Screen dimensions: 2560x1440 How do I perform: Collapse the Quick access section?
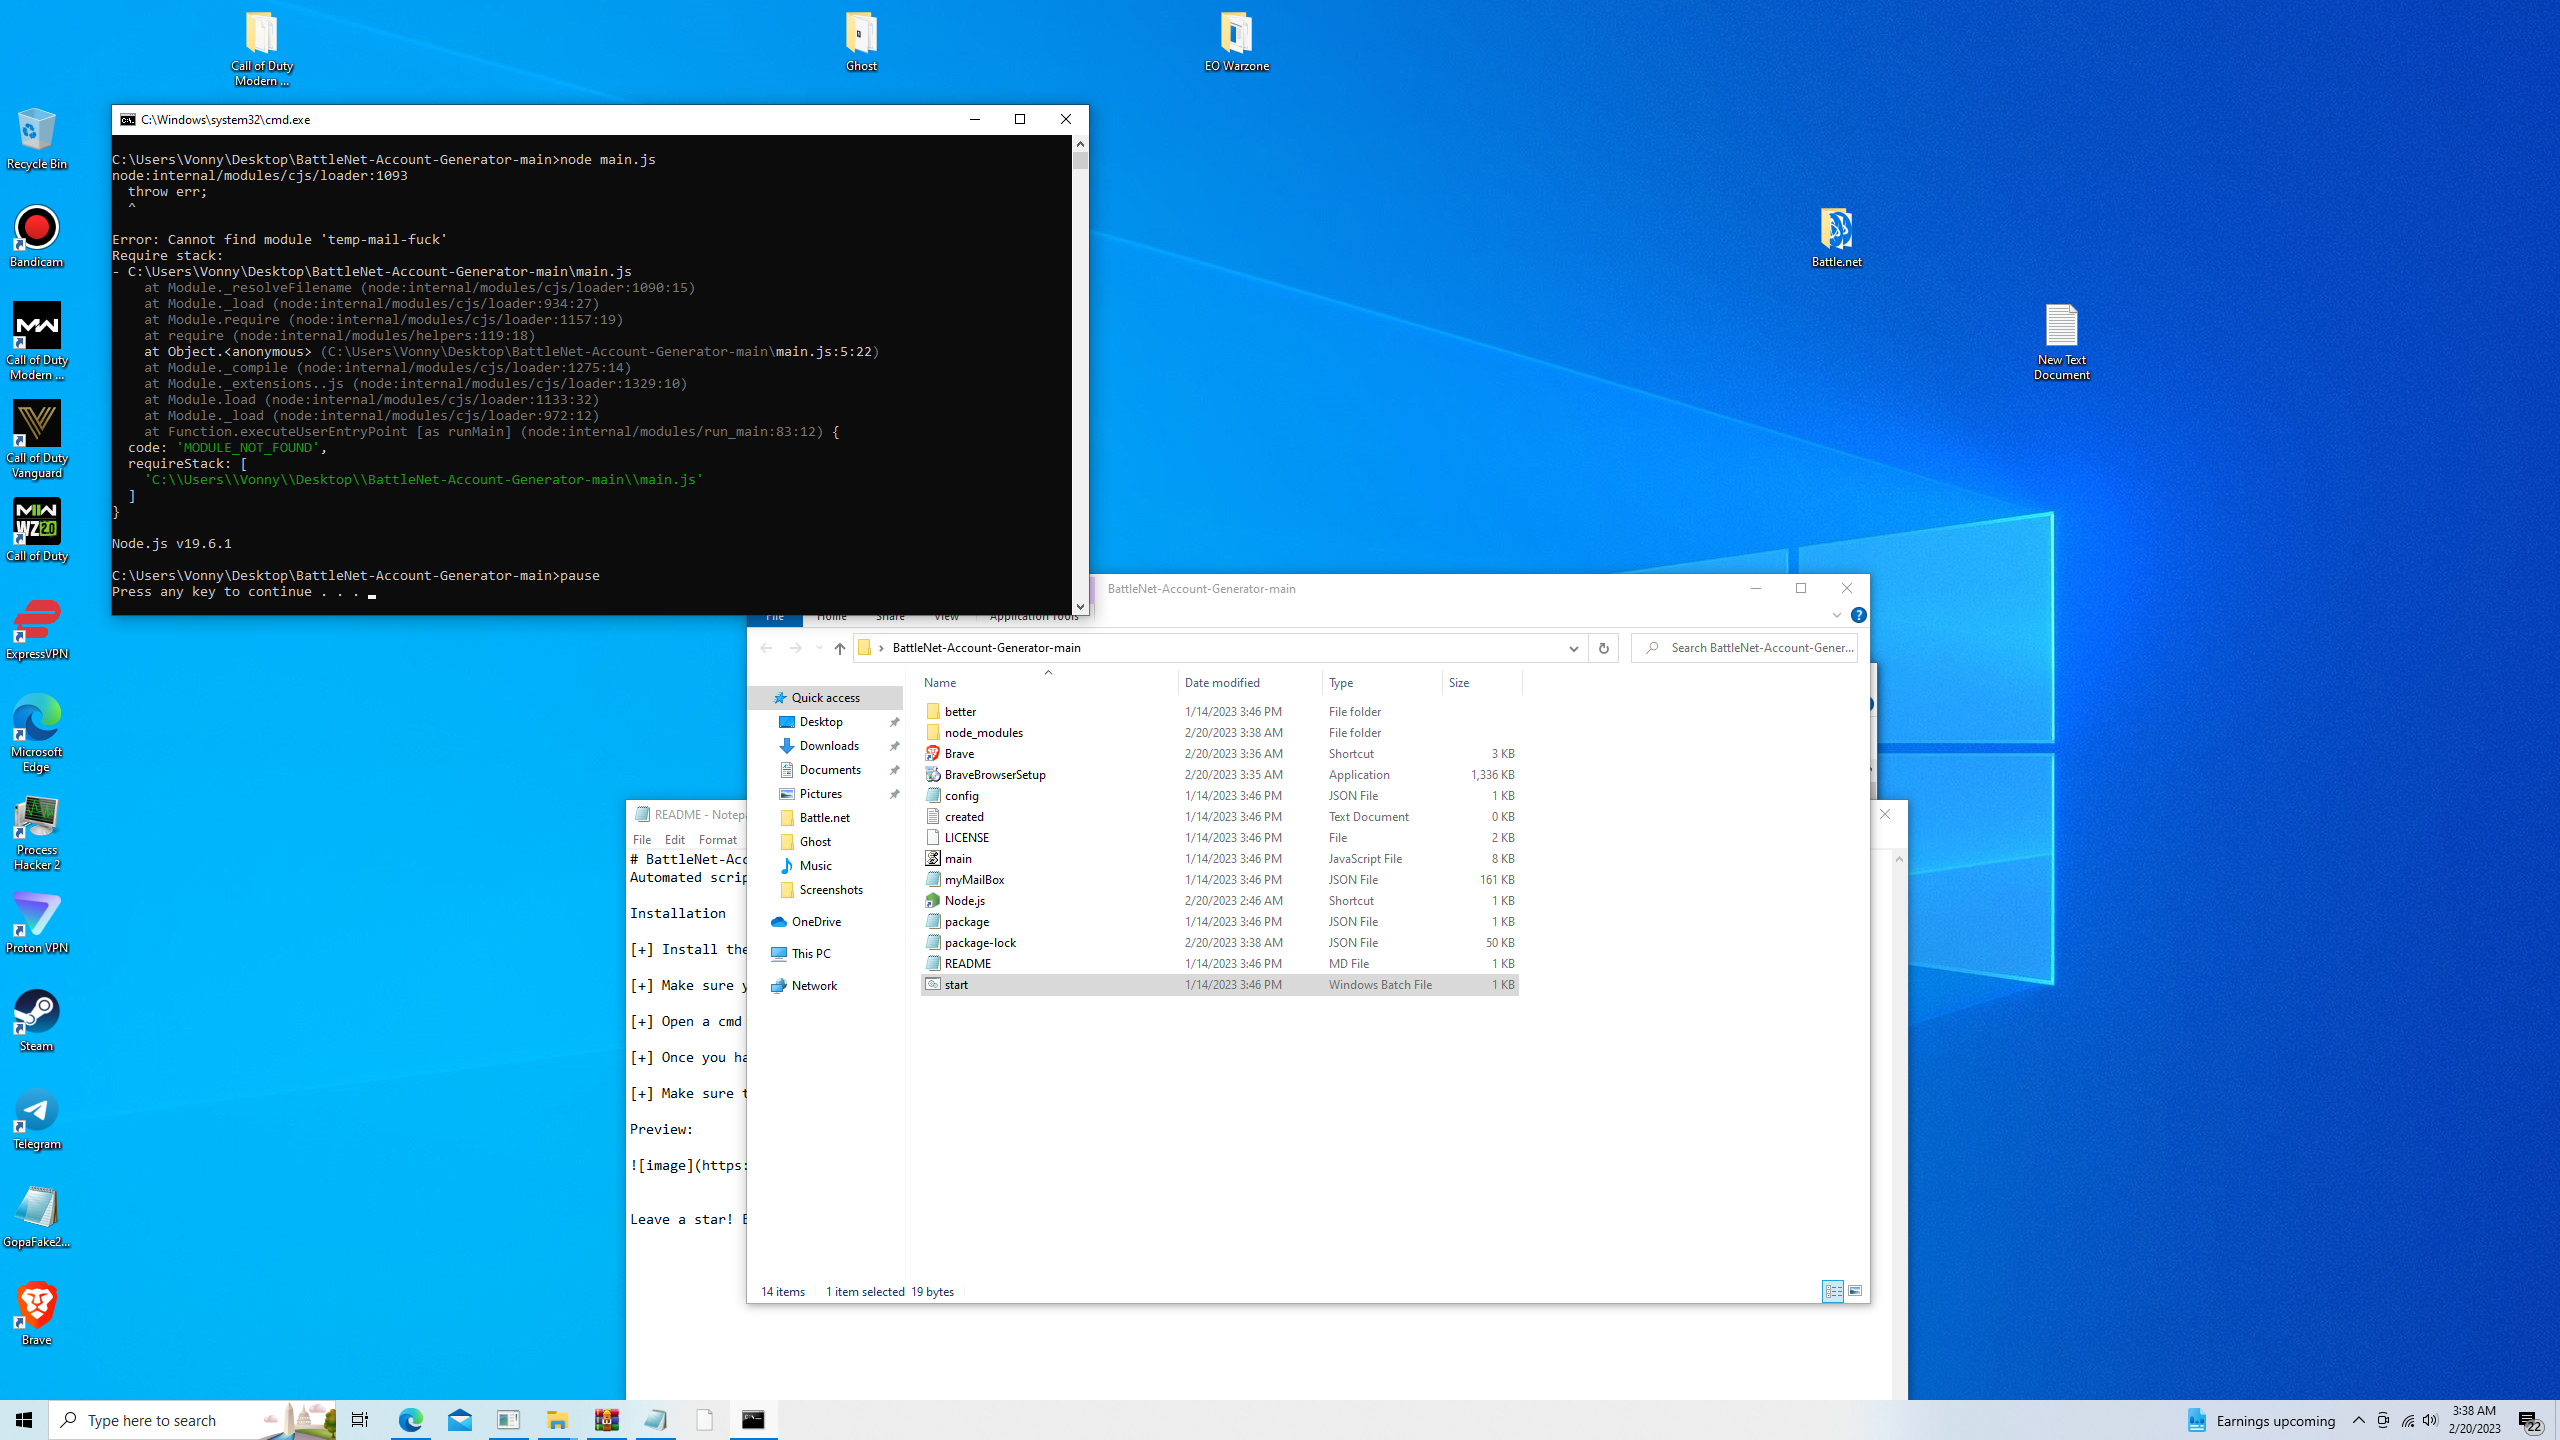[766, 697]
